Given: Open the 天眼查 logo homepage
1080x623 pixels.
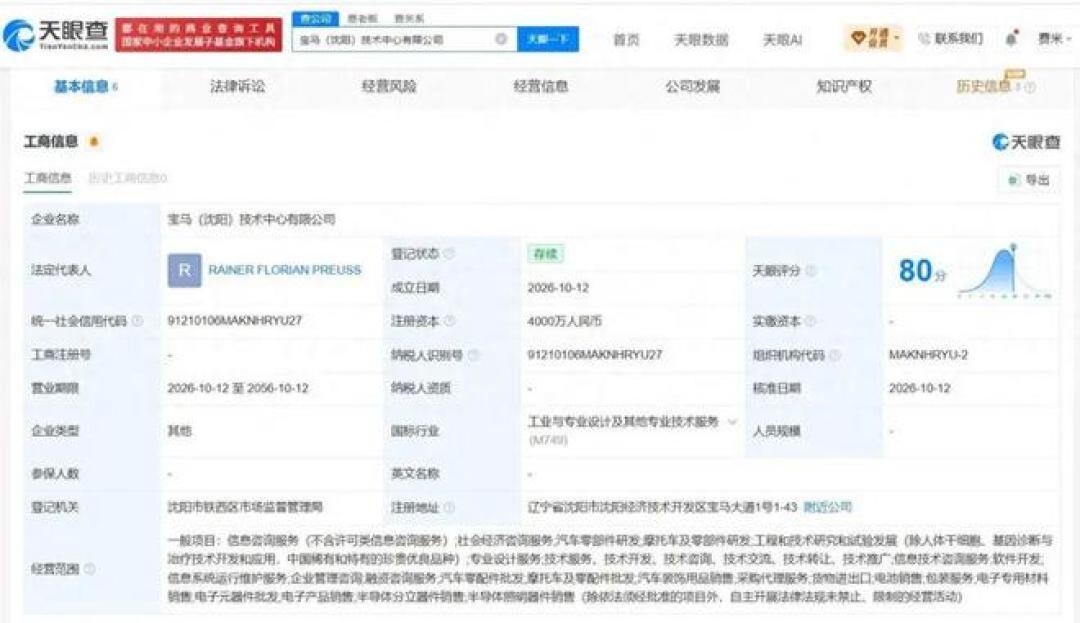Looking at the screenshot, I should pos(56,34).
